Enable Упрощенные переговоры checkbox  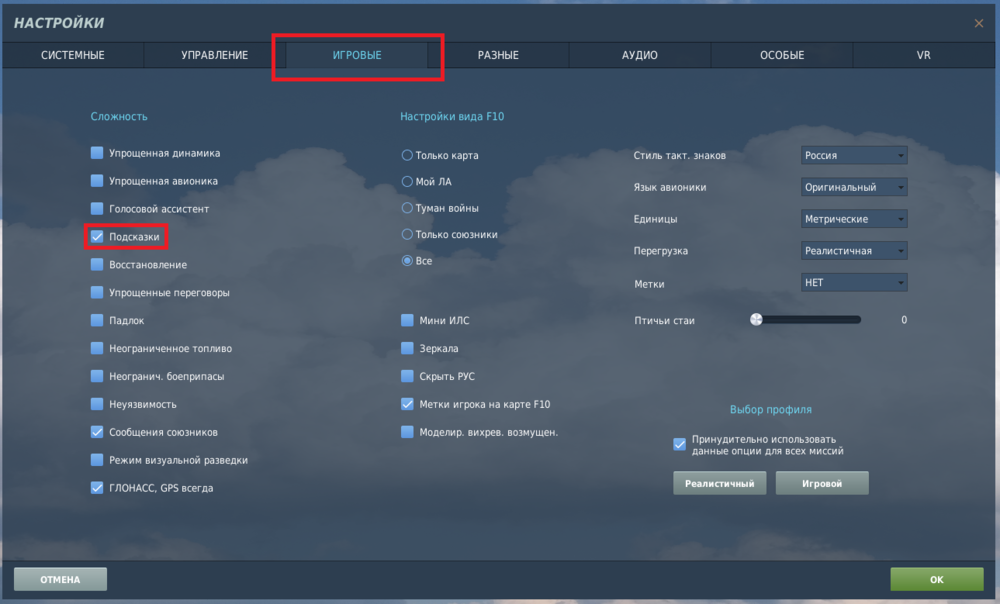coord(97,293)
